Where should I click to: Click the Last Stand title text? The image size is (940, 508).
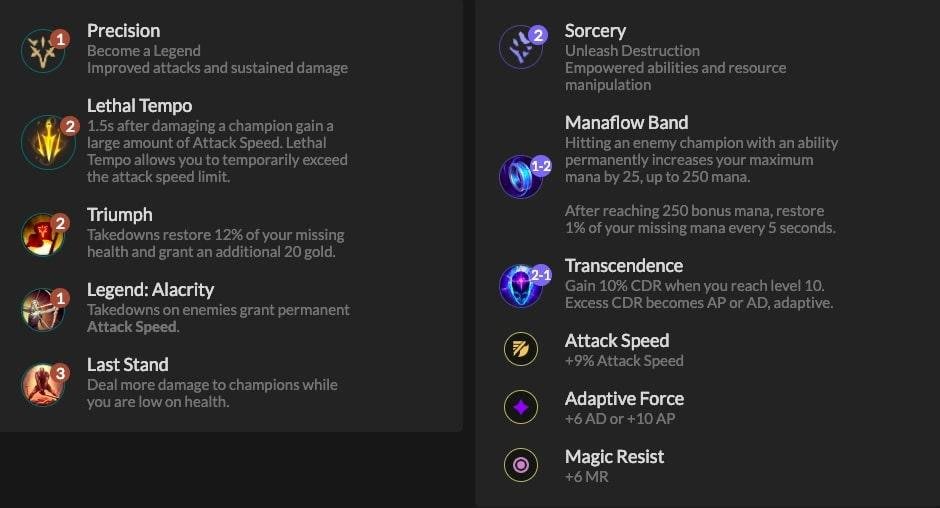pyautogui.click(x=127, y=365)
